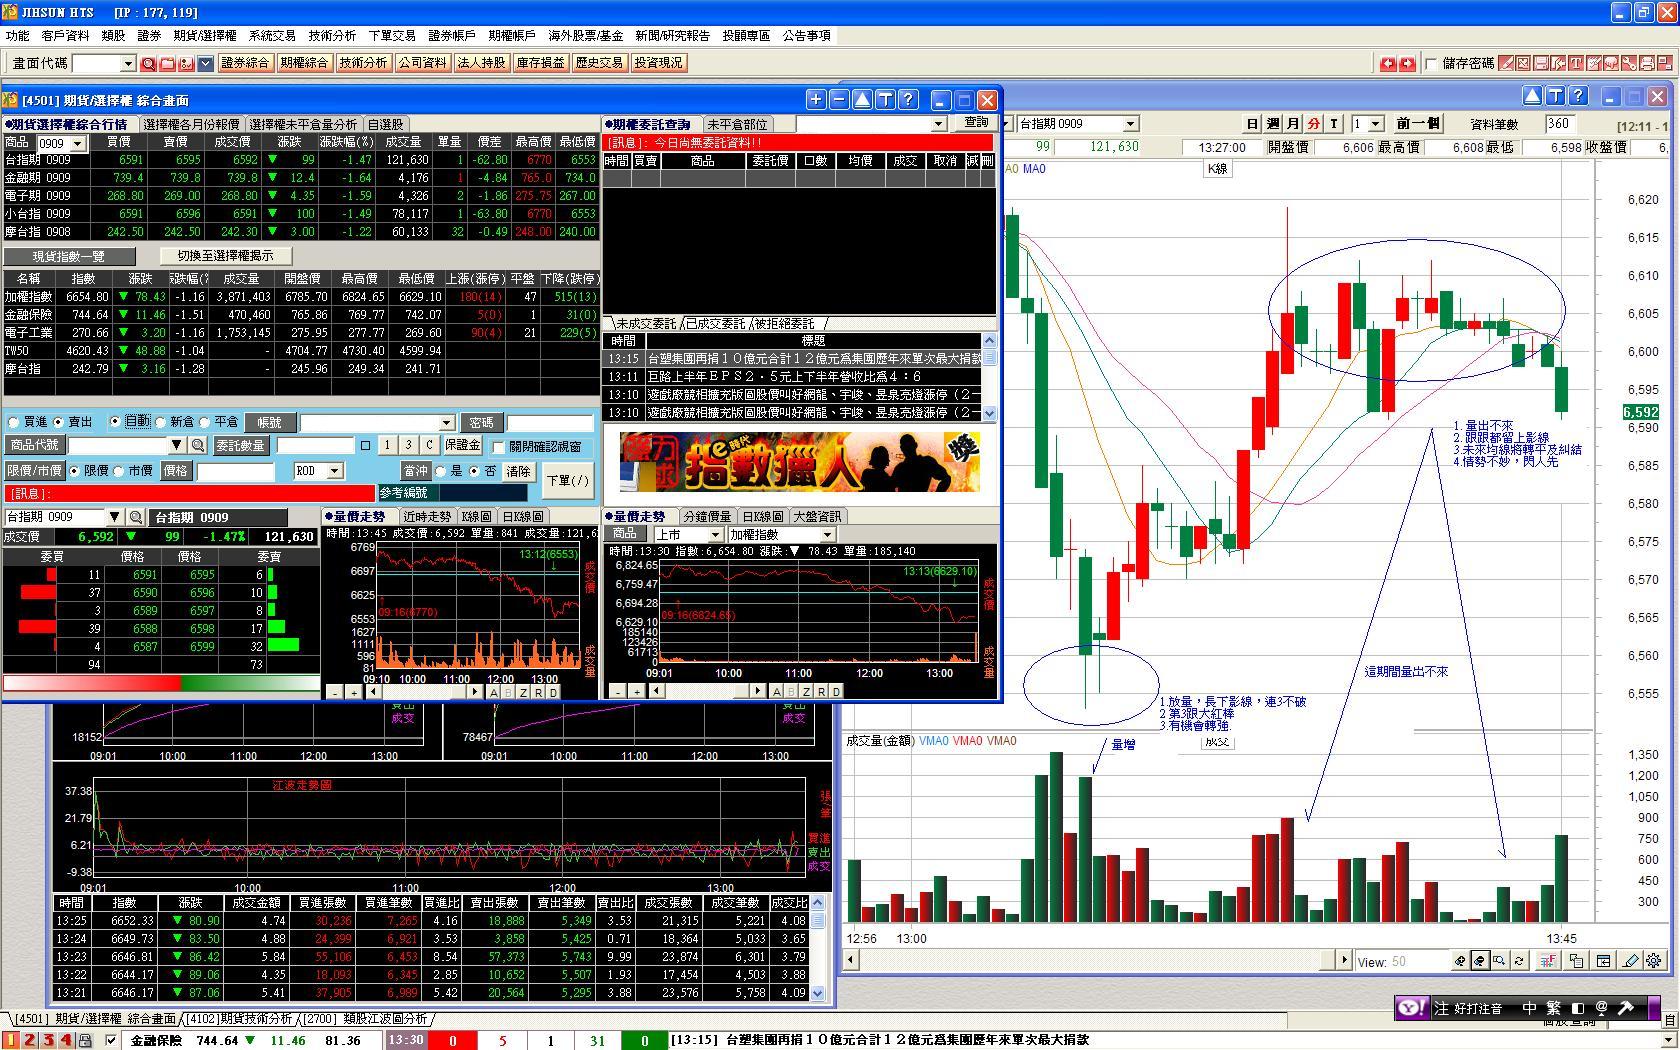Click the 切換至選擇權揭示 button

(225, 256)
